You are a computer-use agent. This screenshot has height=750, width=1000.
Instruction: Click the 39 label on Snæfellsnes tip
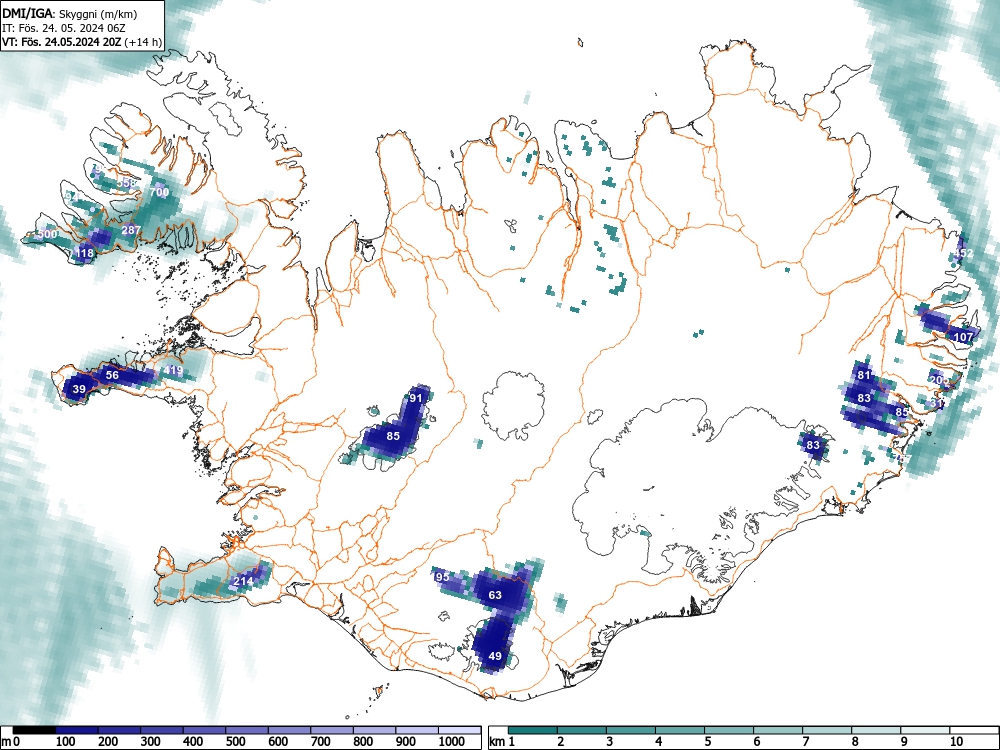point(79,389)
